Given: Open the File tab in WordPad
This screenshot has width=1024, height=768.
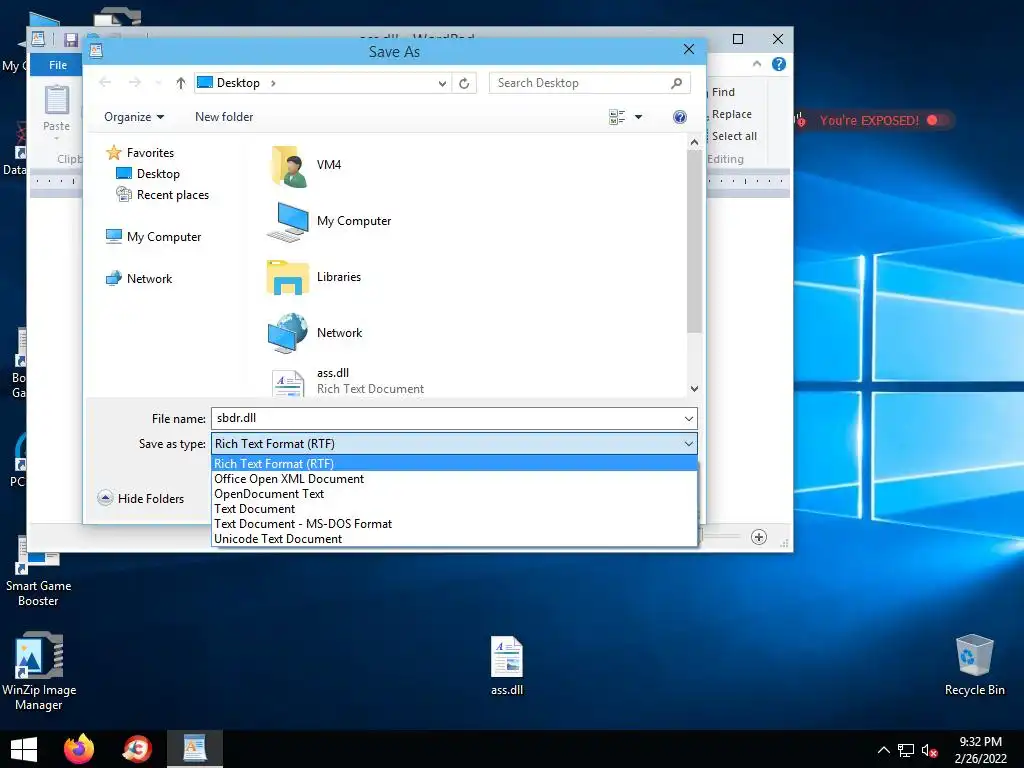Looking at the screenshot, I should coord(57,65).
